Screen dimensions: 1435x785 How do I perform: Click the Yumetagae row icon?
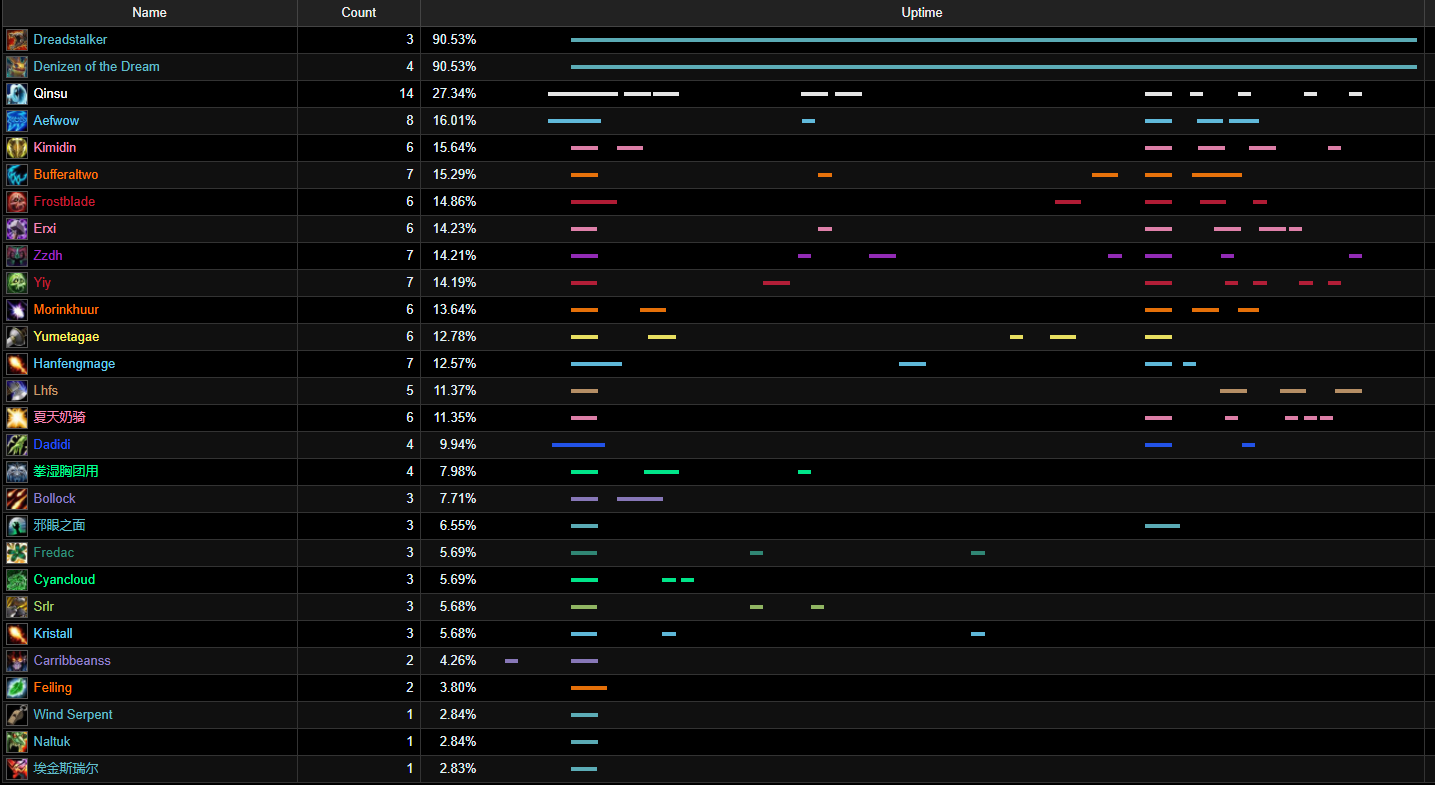pos(17,337)
